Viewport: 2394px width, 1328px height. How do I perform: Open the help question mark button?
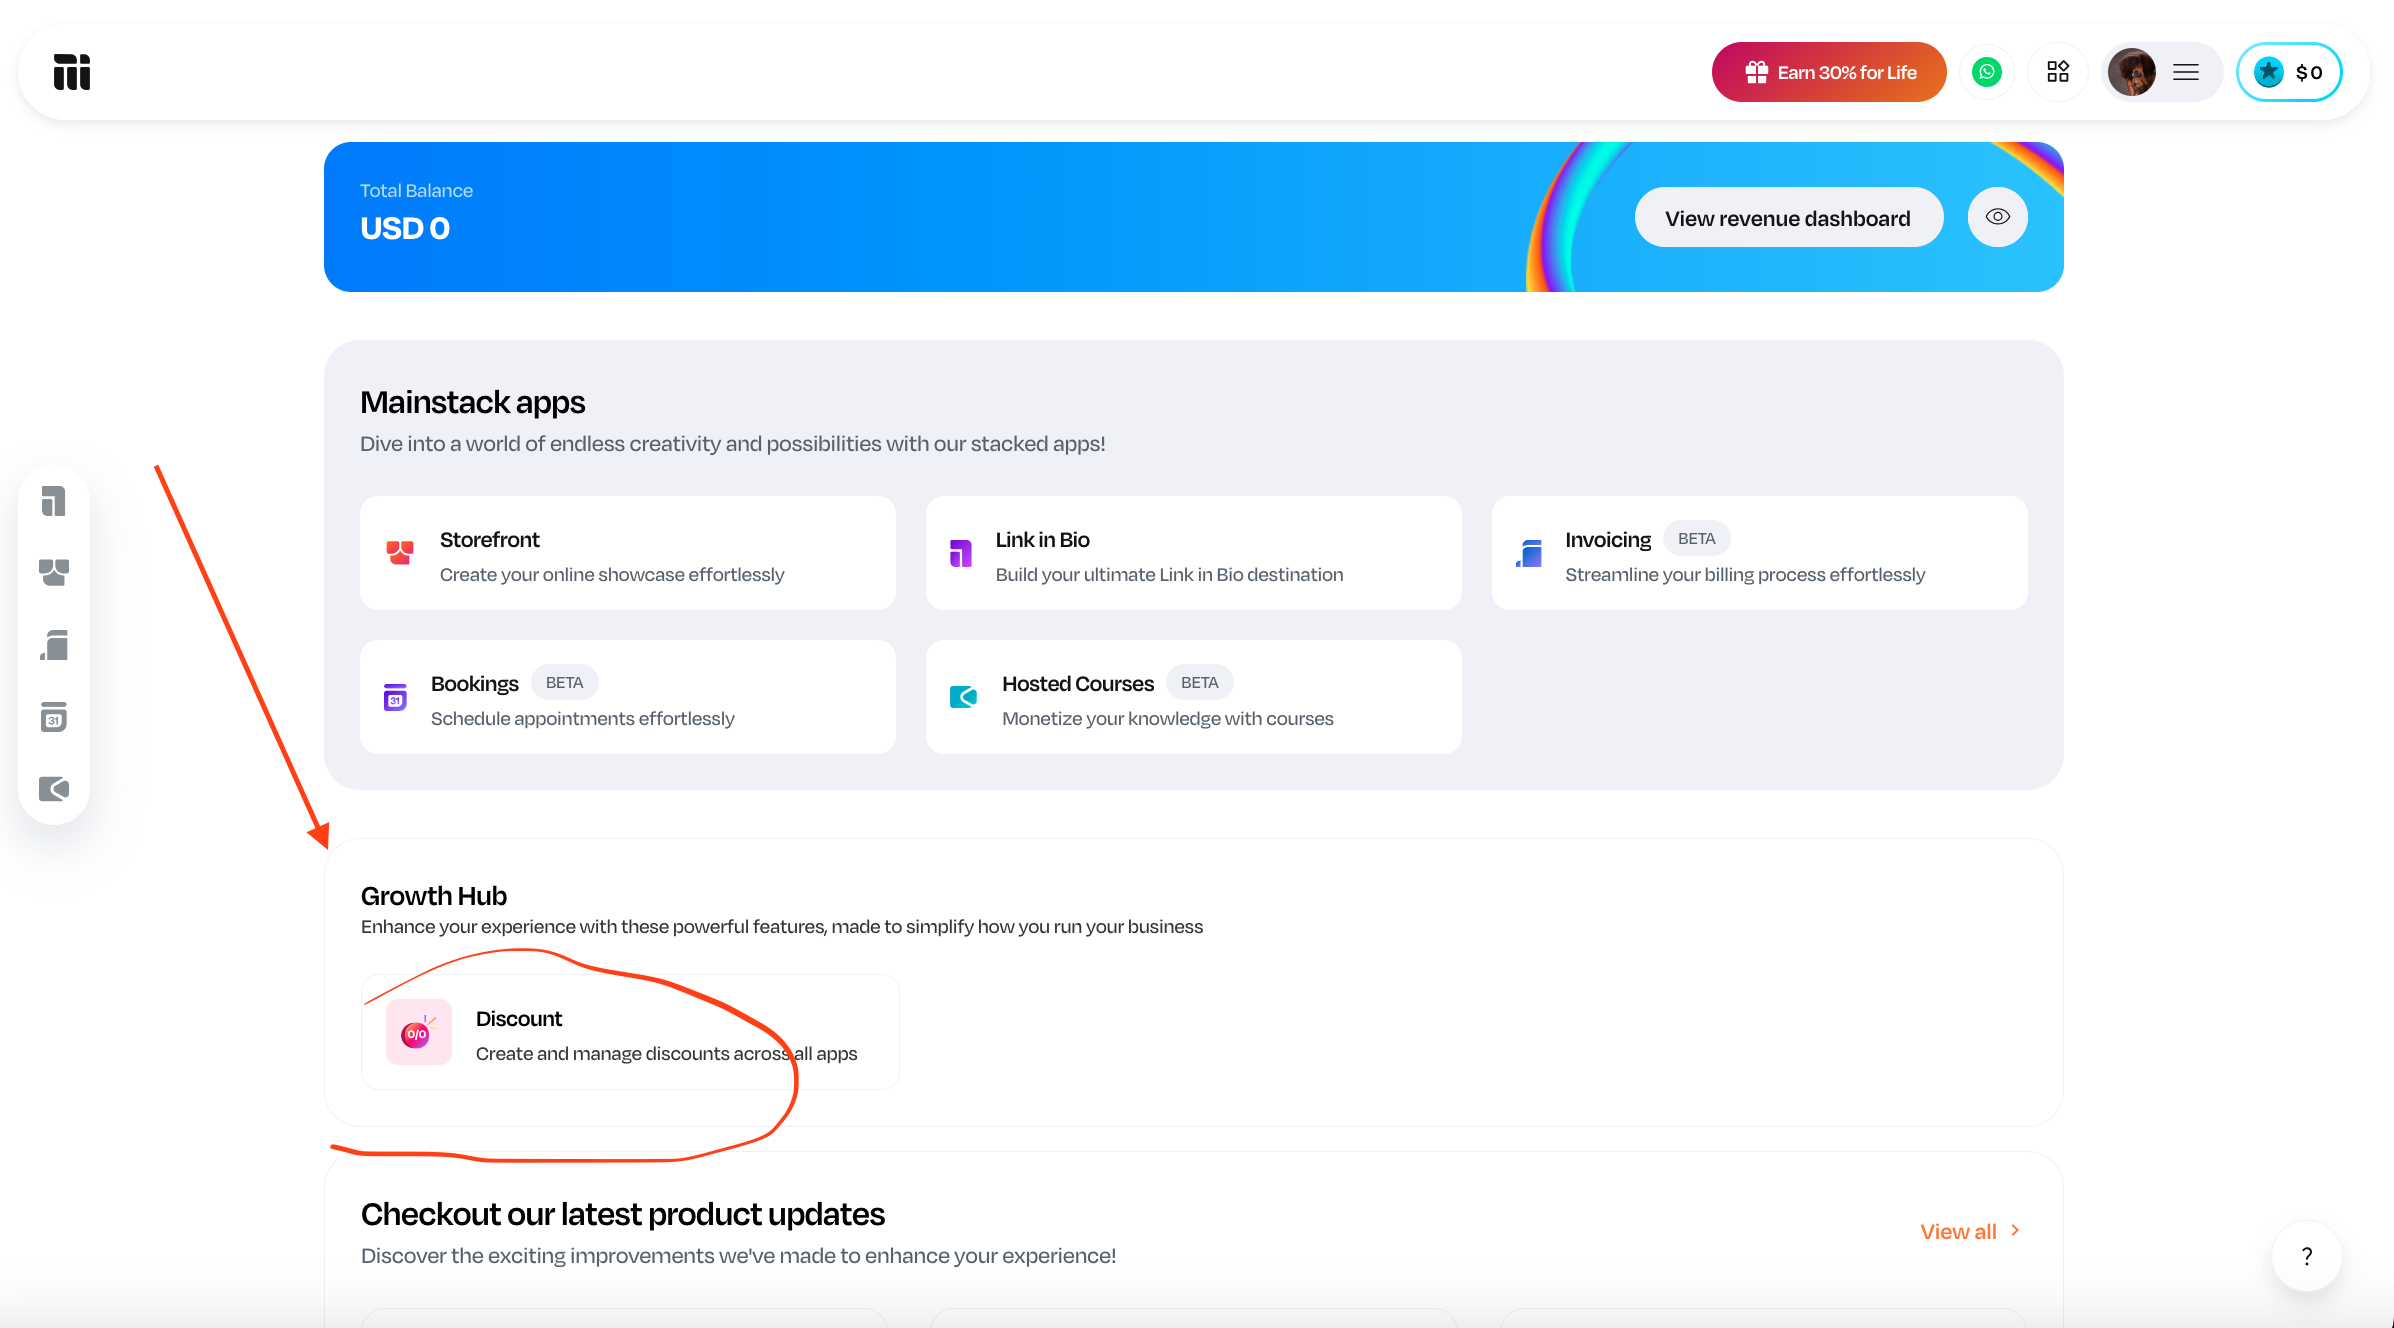click(x=2306, y=1256)
